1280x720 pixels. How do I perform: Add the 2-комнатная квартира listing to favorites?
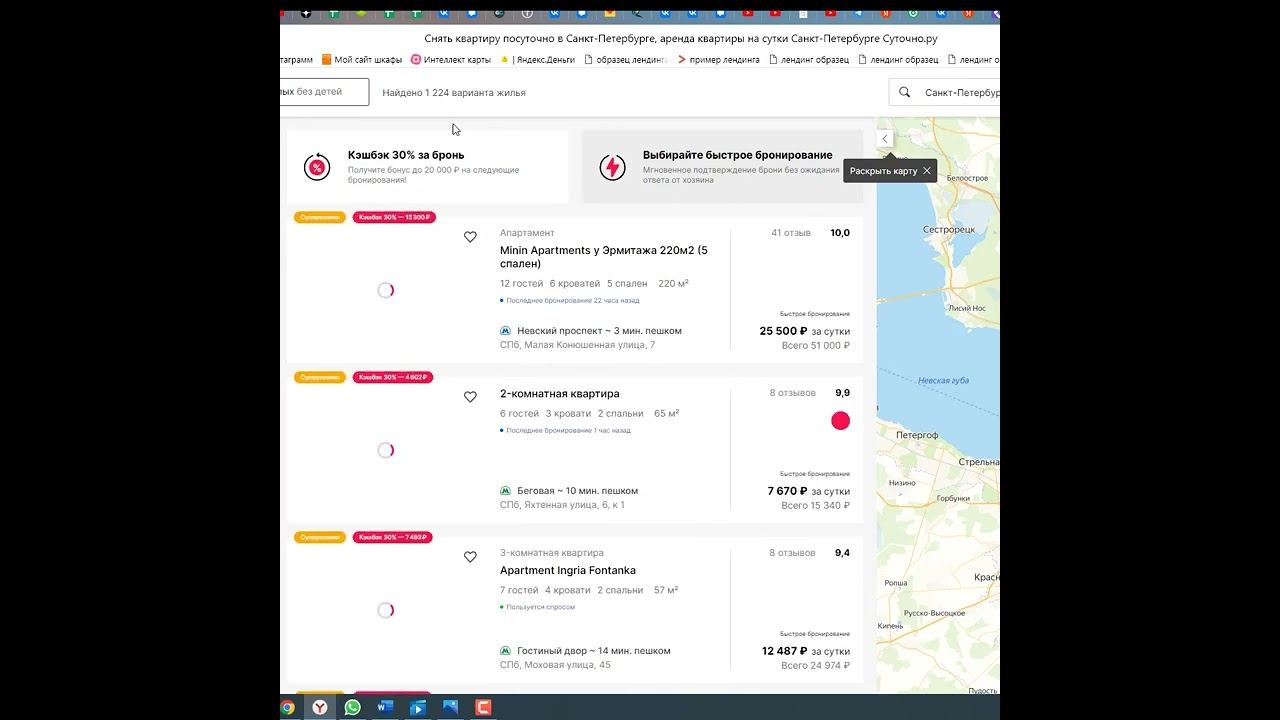pyautogui.click(x=470, y=397)
